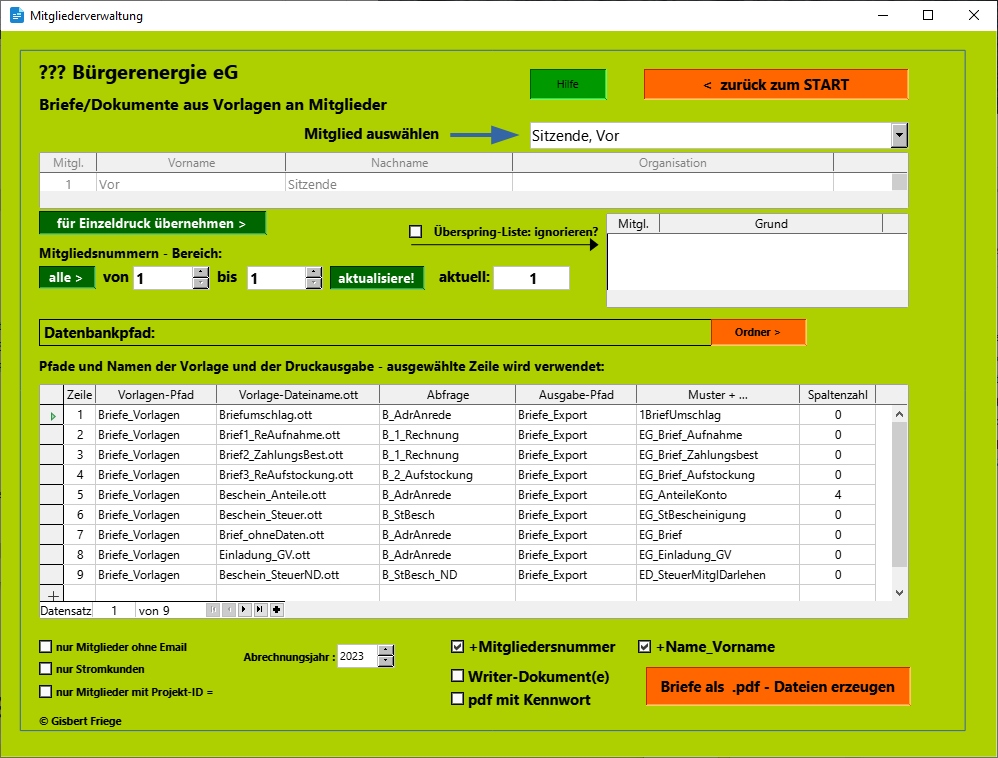Click the 'Muster + ...' column header

tap(718, 395)
